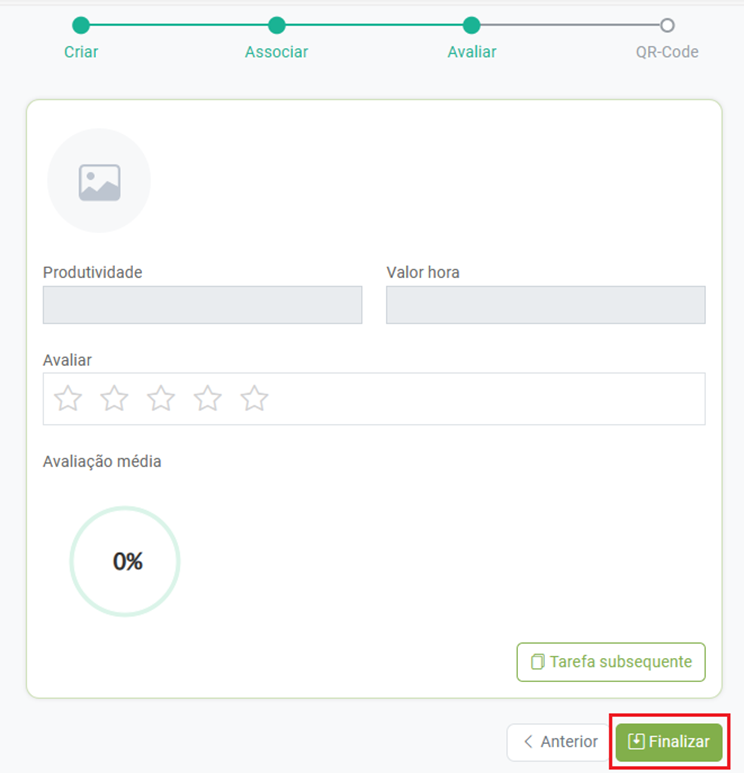Image resolution: width=744 pixels, height=773 pixels.
Task: Click the 0% average rating circle
Action: tap(125, 561)
